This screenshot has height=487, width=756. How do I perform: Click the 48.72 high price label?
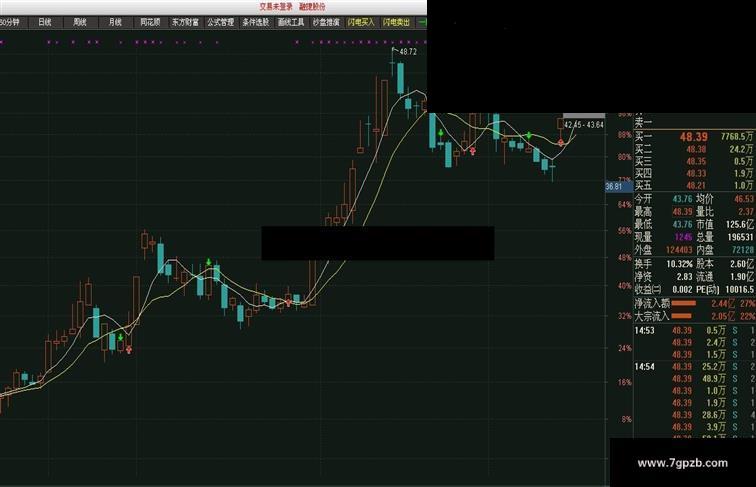tap(408, 52)
